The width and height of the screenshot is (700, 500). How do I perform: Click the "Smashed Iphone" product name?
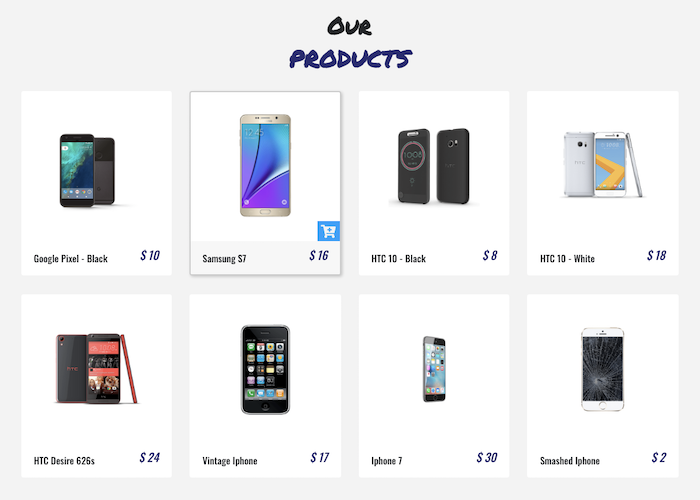tap(570, 461)
